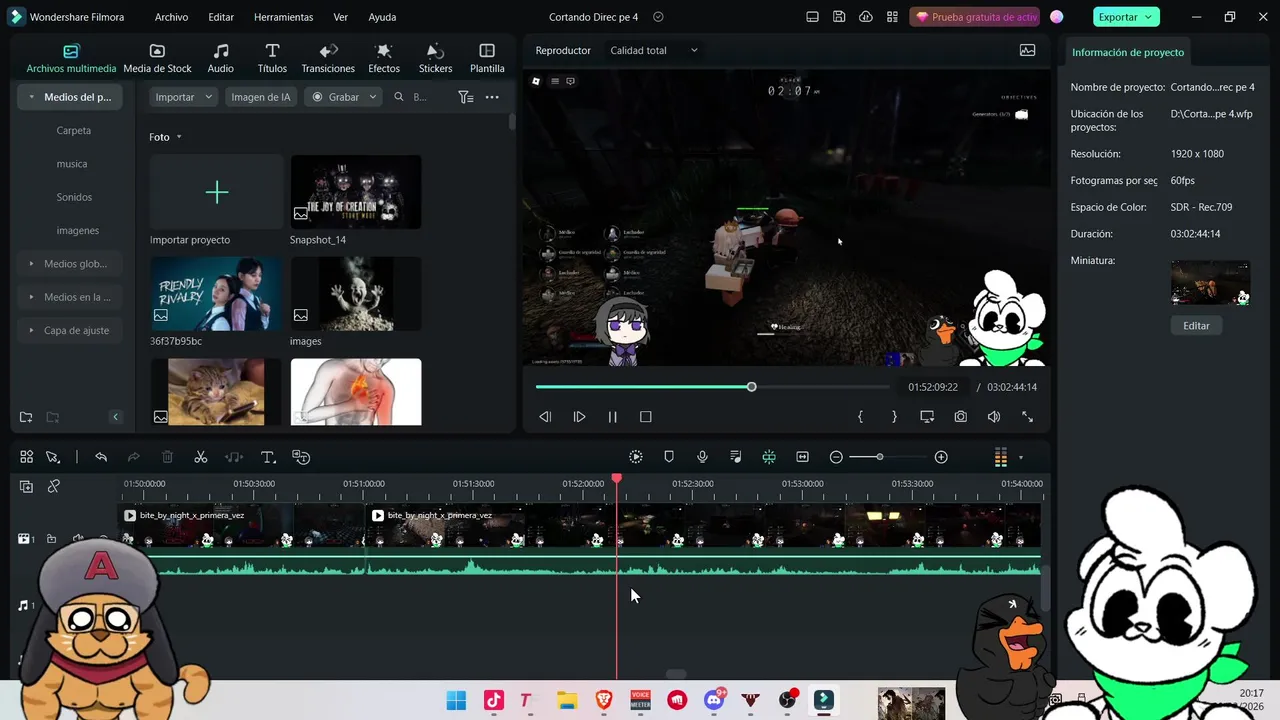Set the mark in point

(860, 417)
